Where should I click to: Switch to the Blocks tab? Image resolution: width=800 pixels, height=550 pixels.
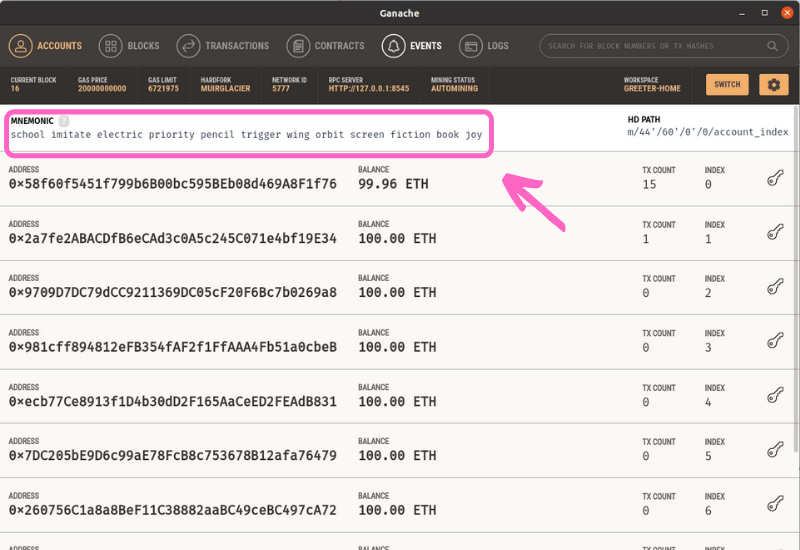point(129,46)
